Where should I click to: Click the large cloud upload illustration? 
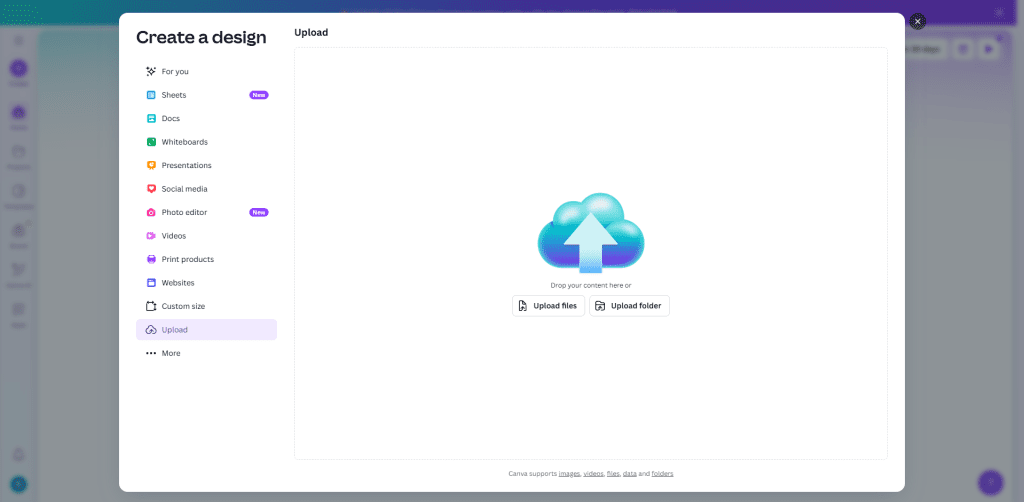click(x=590, y=232)
